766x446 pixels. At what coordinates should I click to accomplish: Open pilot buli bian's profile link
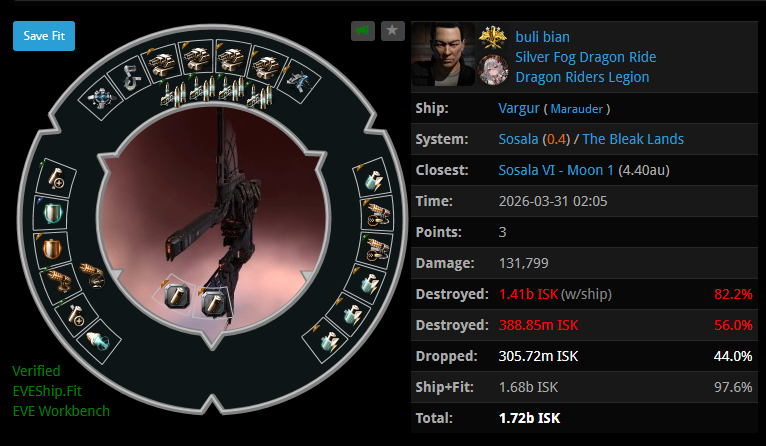542,37
